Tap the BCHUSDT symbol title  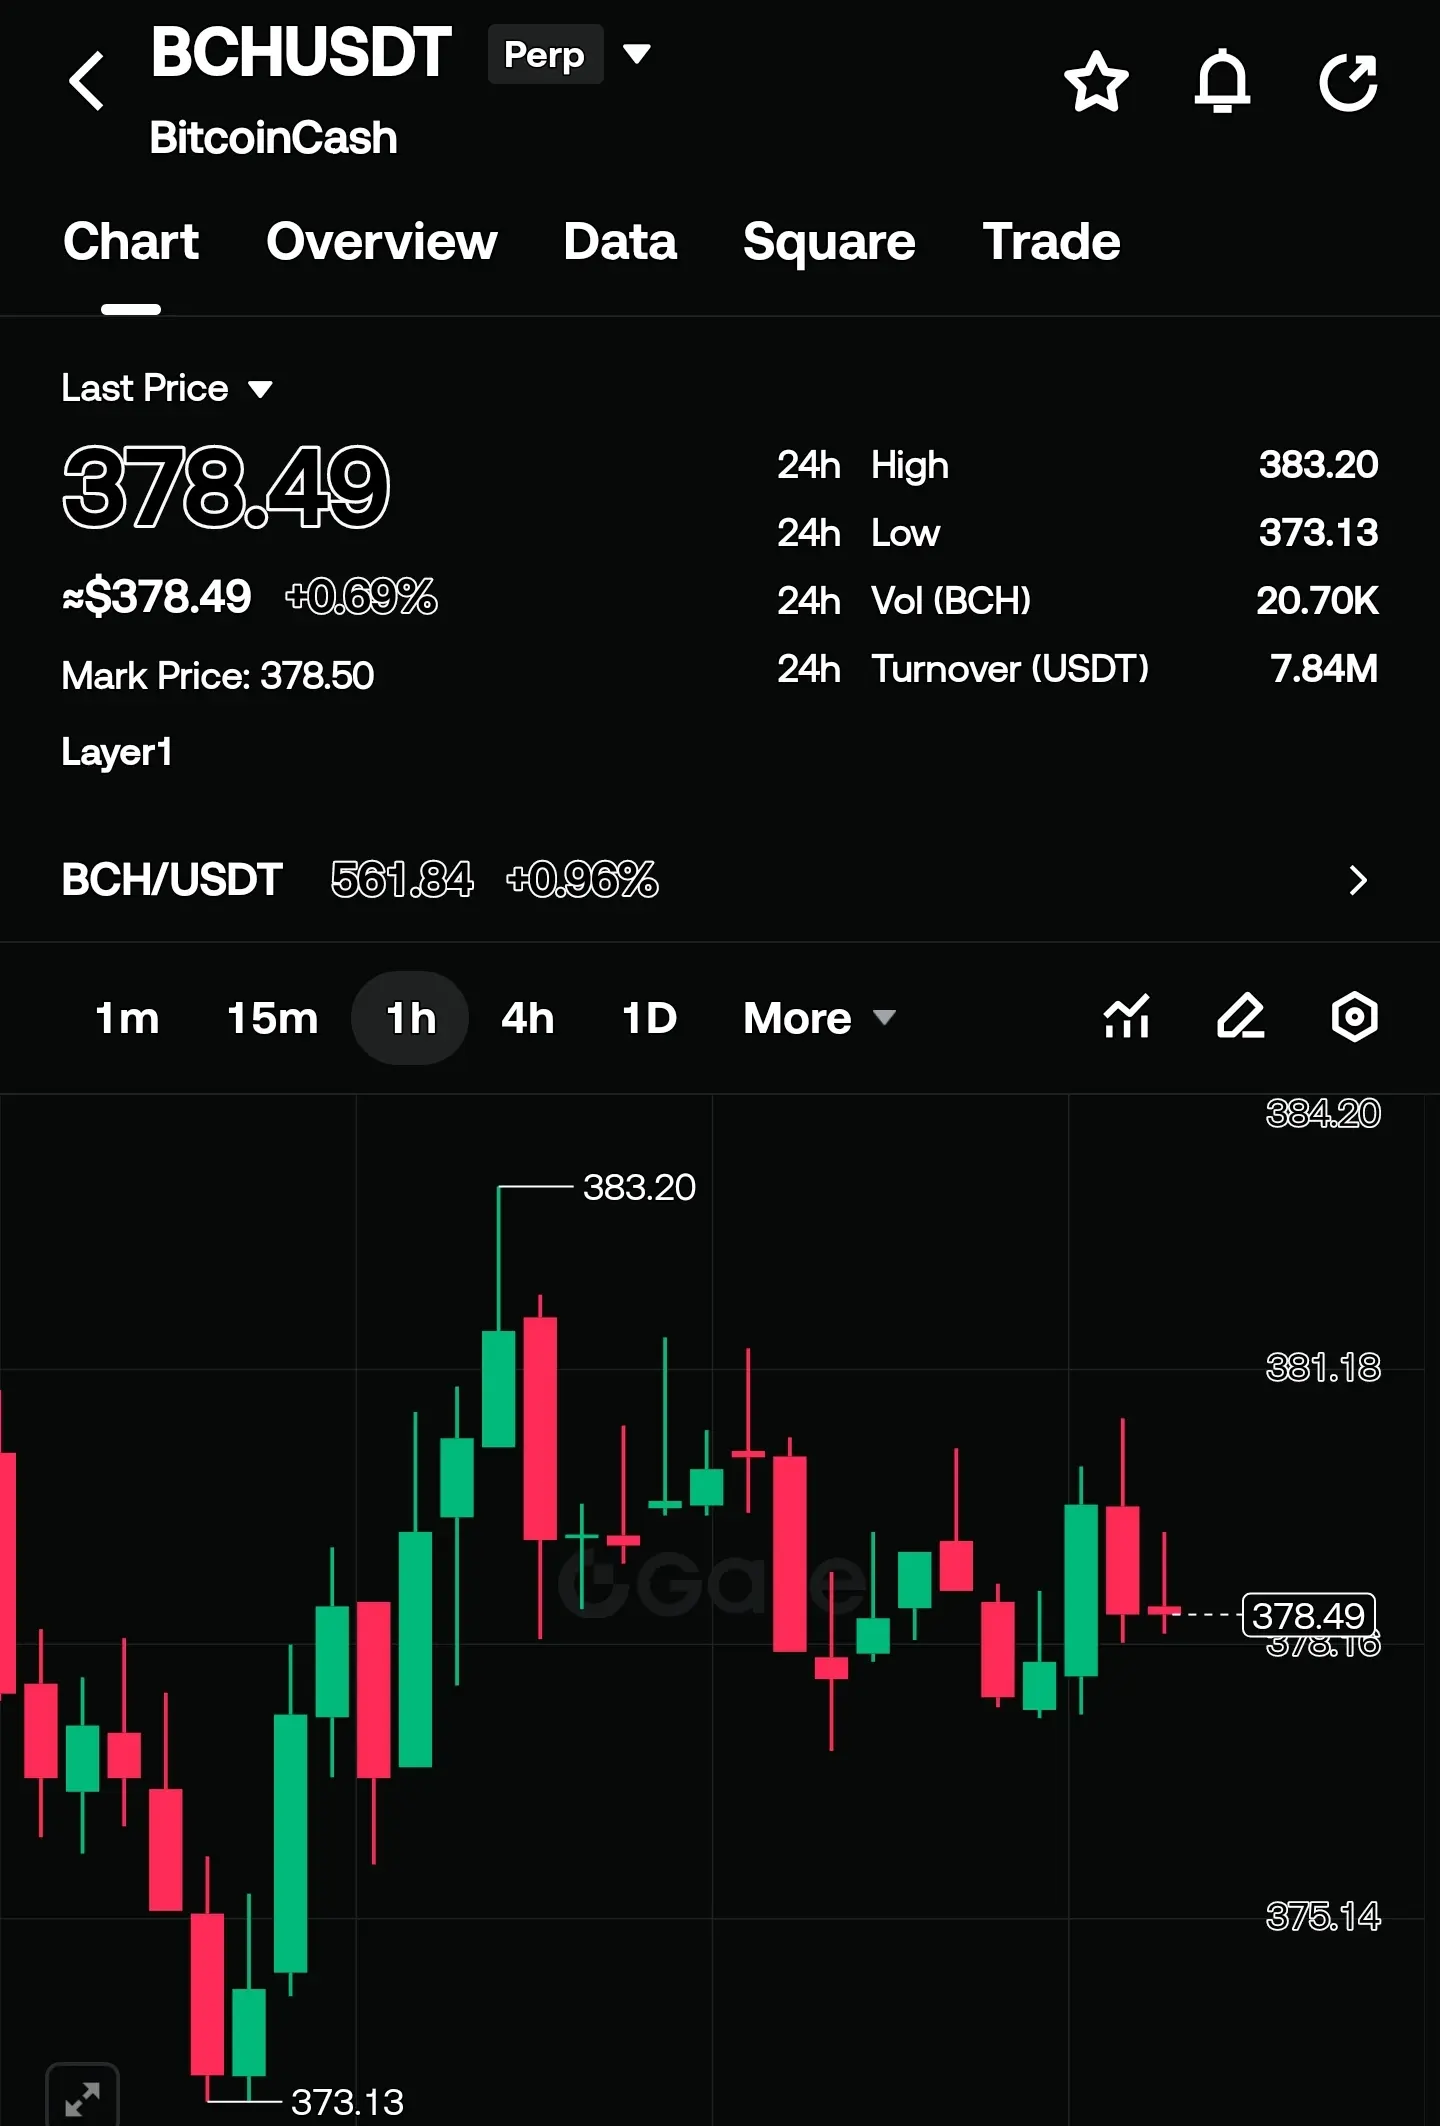click(x=301, y=52)
